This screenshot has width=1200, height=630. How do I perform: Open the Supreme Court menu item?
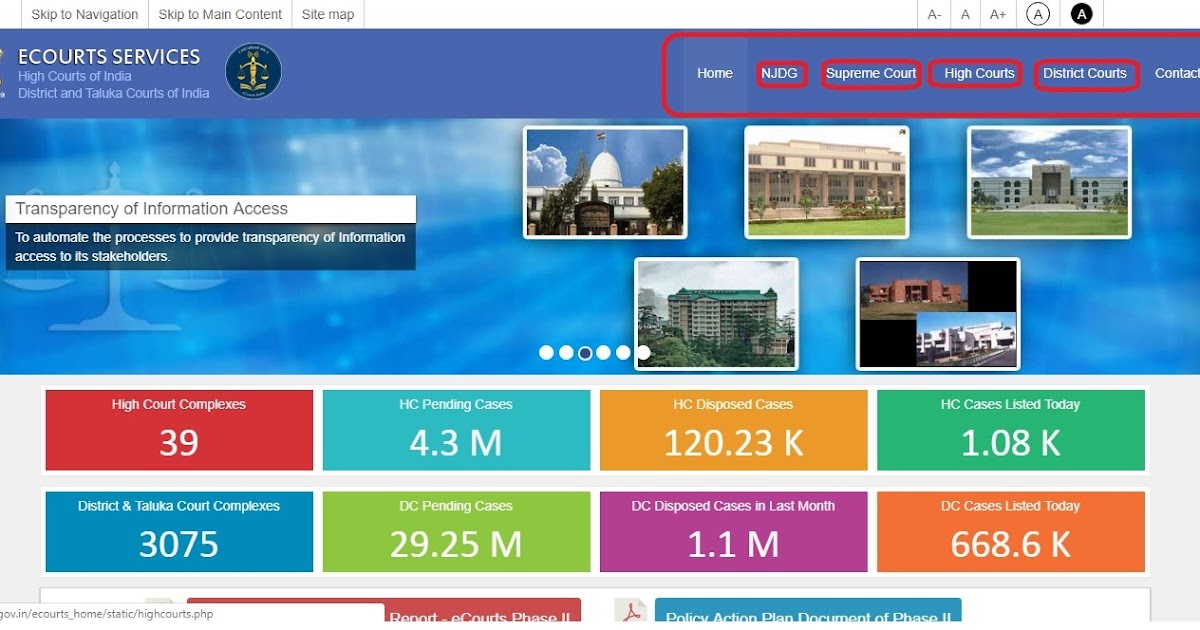pyautogui.click(x=871, y=73)
